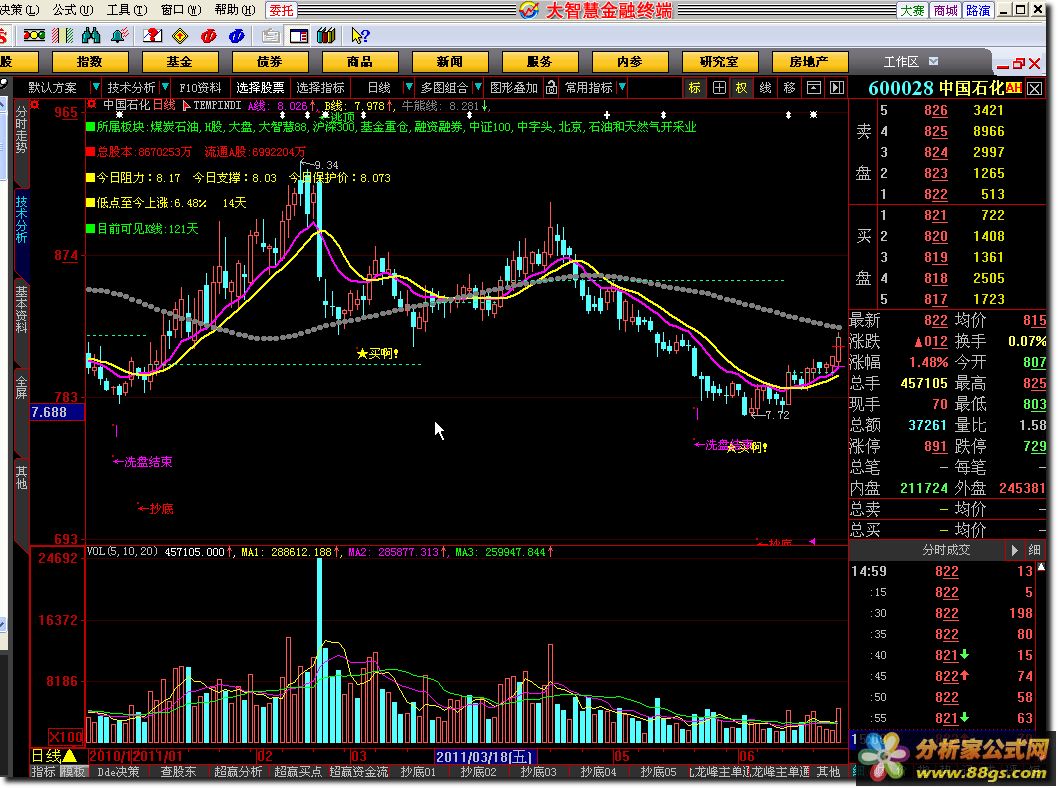Toggle the 标 marker button

(x=695, y=88)
